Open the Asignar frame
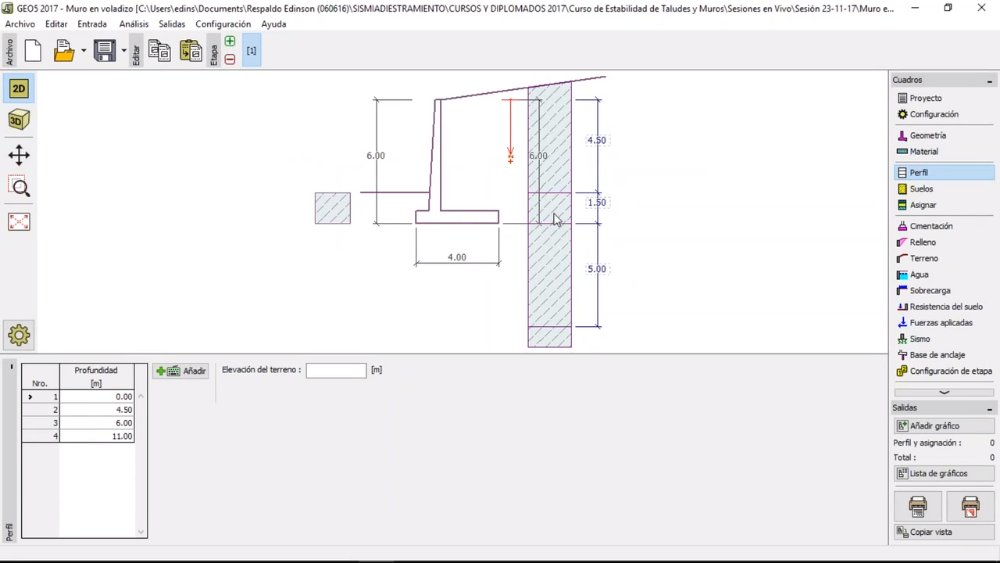Viewport: 1000px width, 563px height. pos(943,205)
